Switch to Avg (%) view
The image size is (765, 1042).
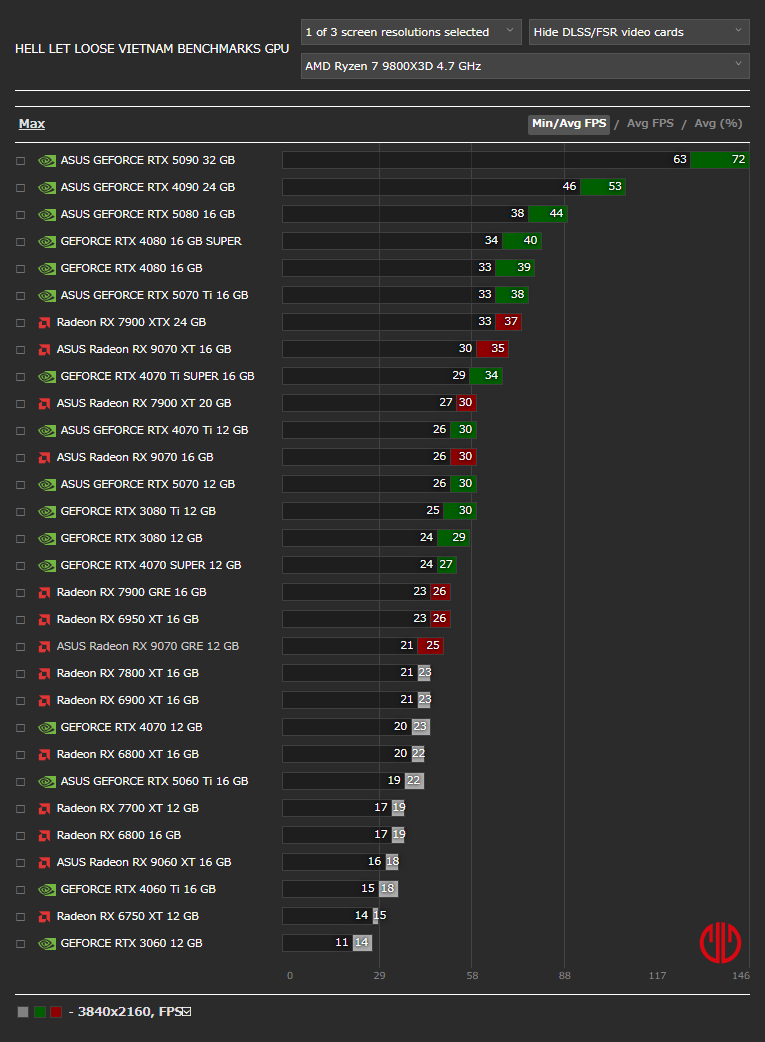[718, 124]
